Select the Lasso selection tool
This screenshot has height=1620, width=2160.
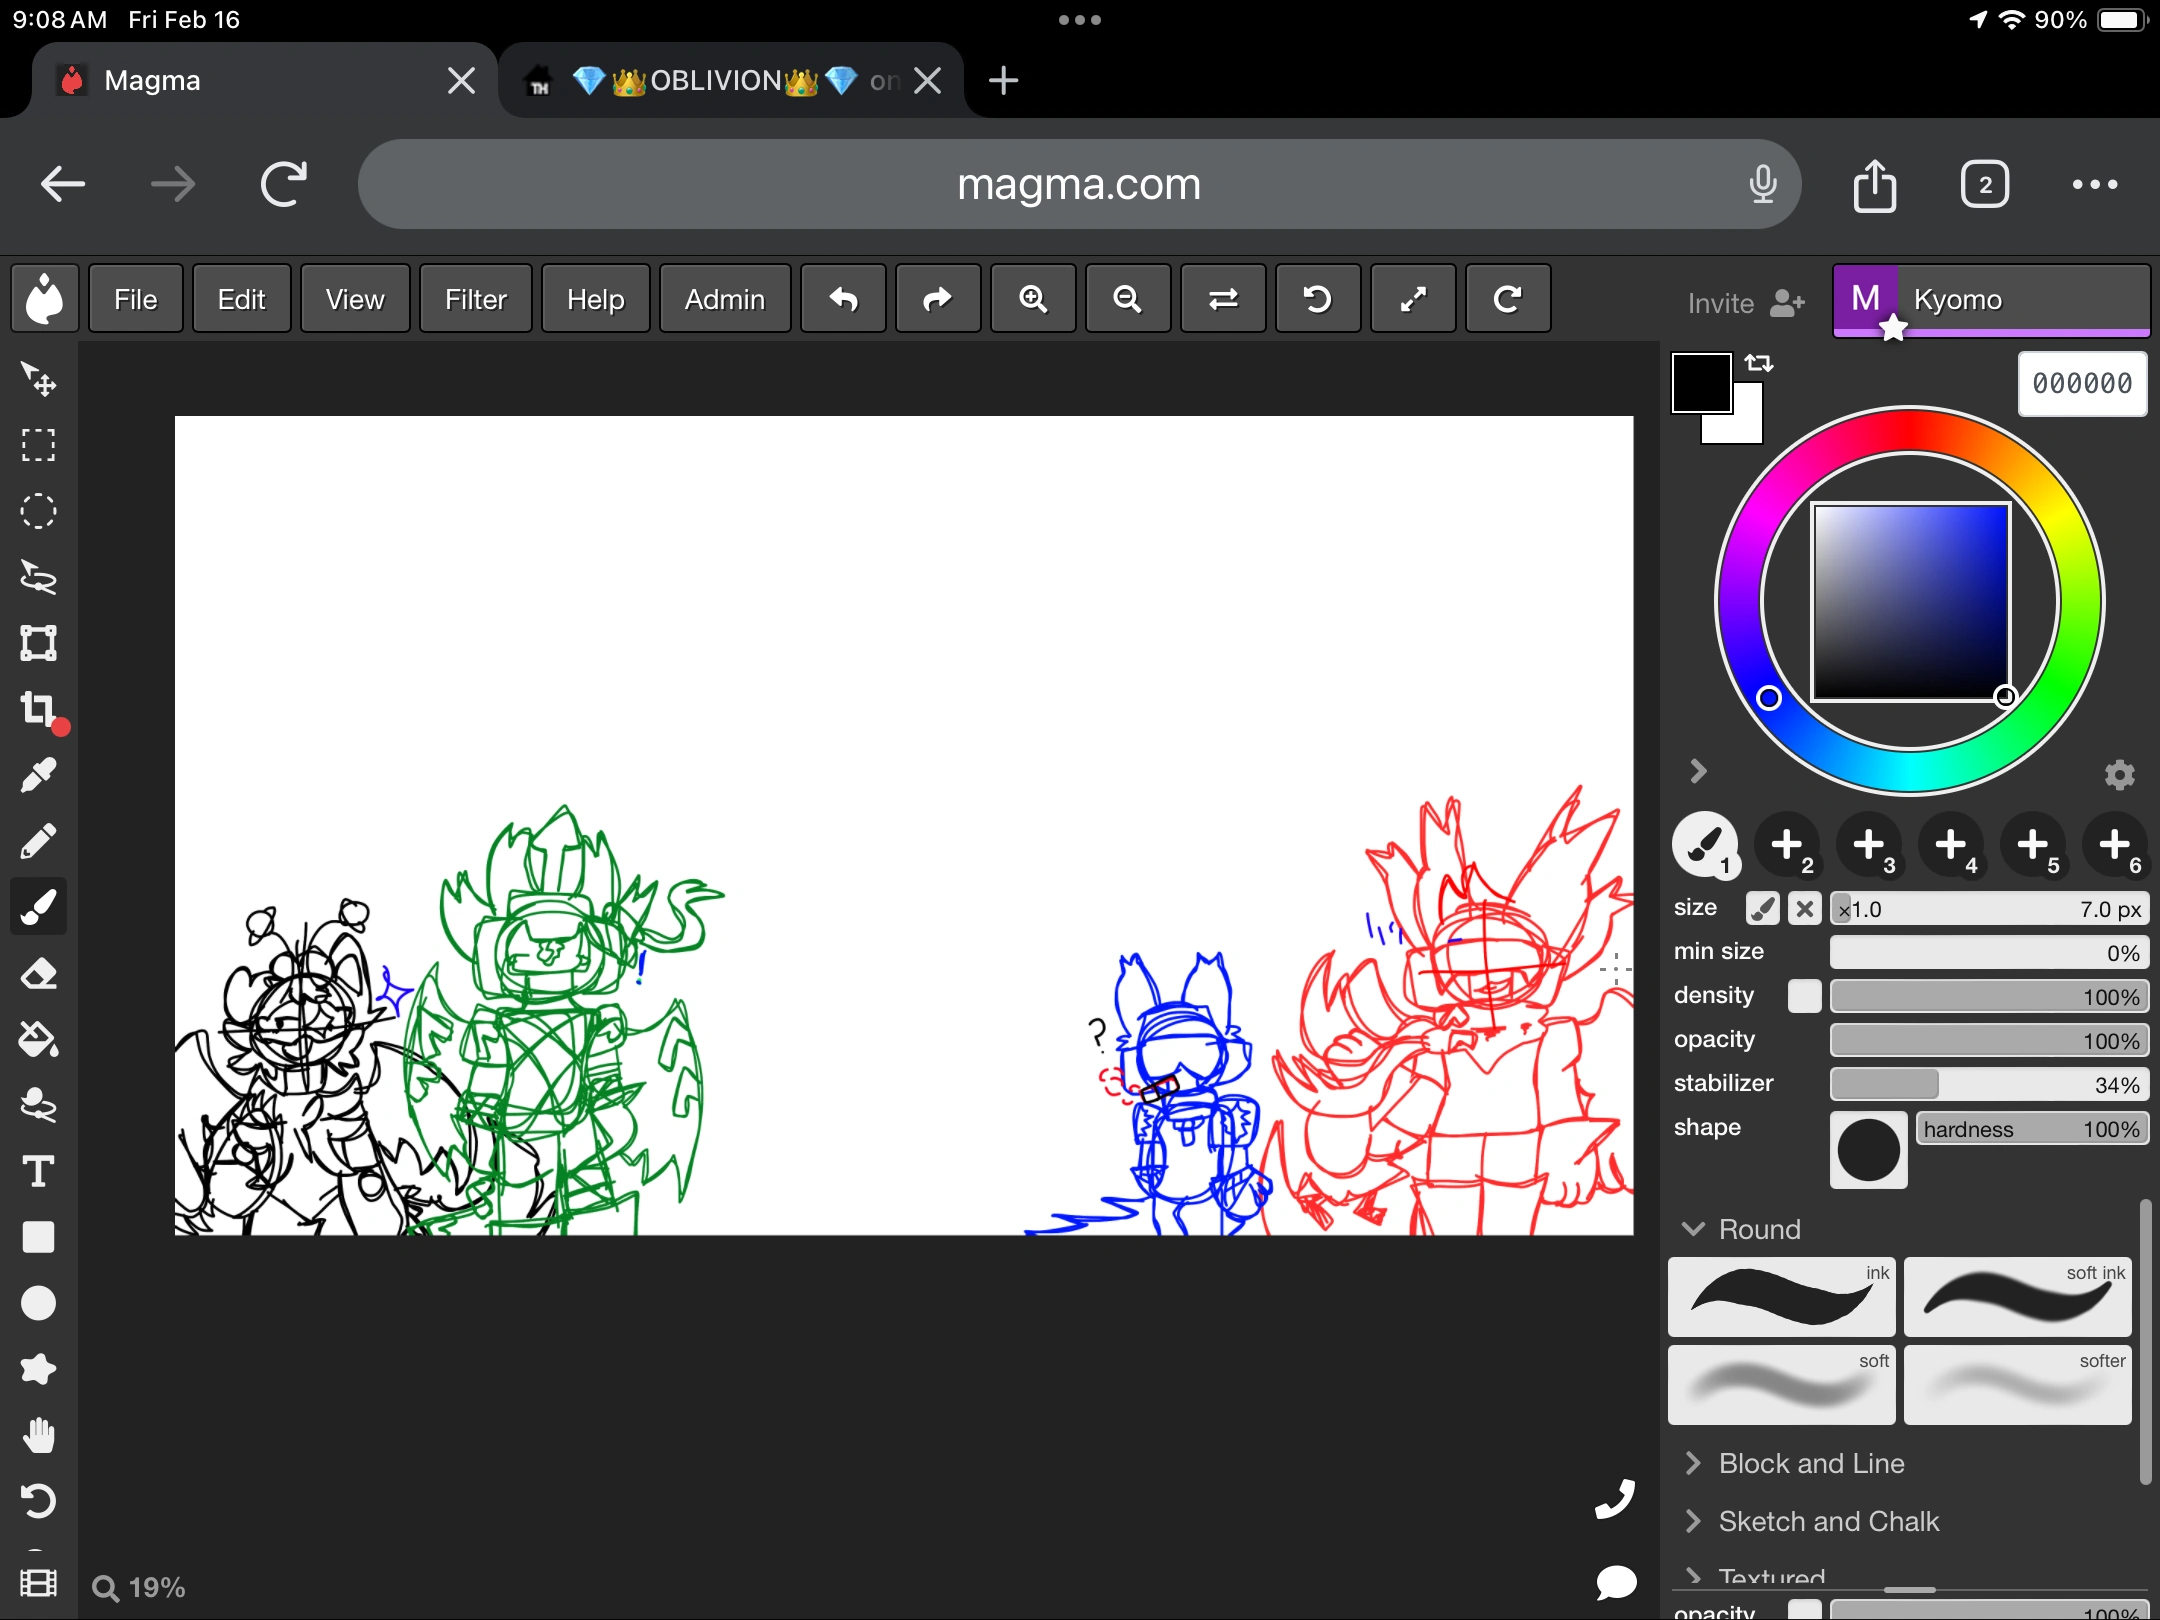pyautogui.click(x=38, y=577)
